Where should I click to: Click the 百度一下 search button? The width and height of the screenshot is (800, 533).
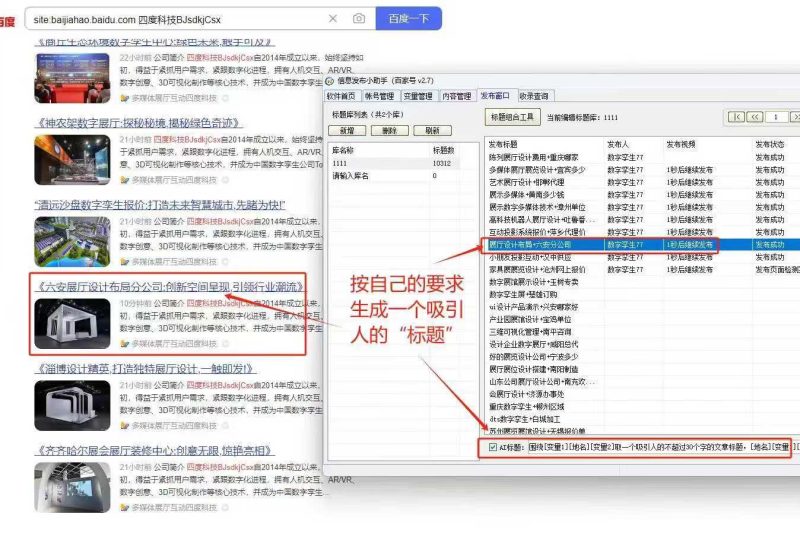pos(409,19)
